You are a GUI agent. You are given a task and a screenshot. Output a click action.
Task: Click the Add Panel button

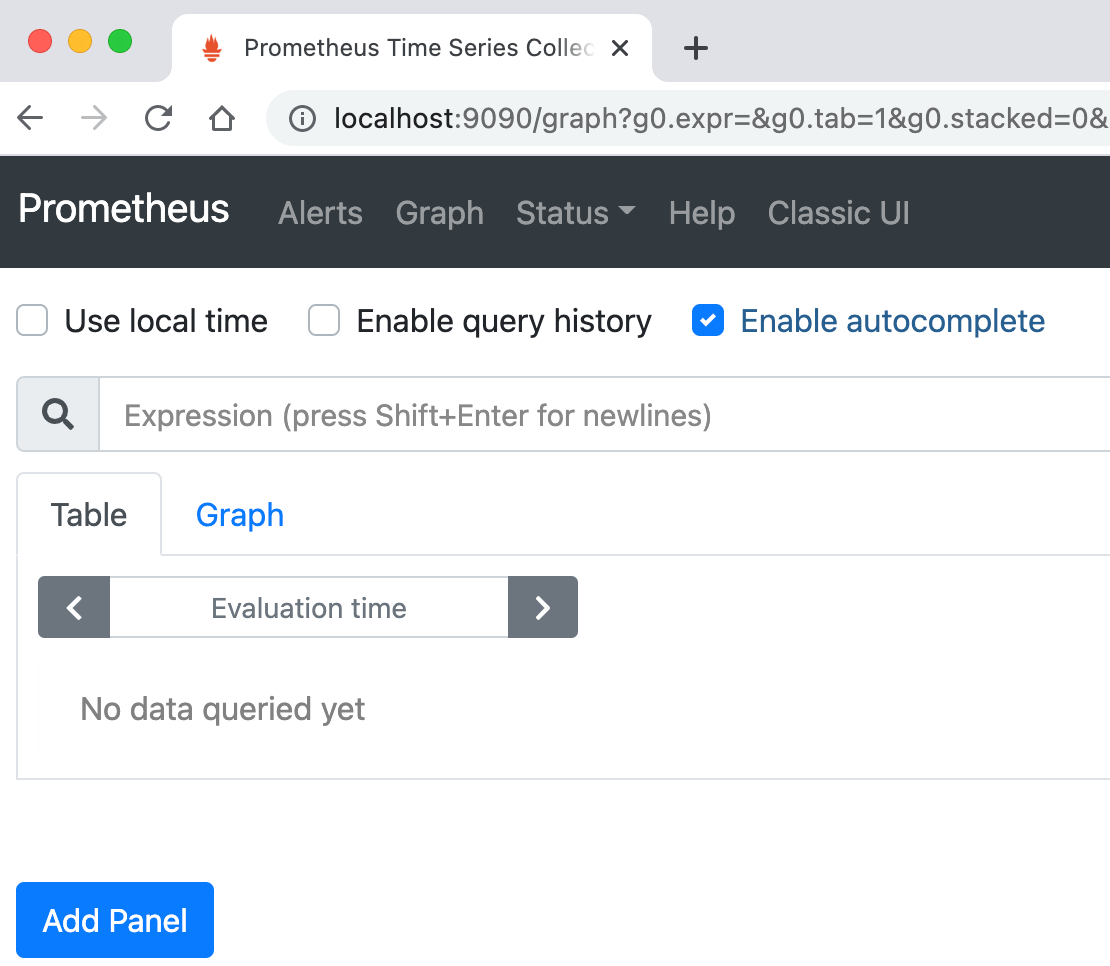point(115,920)
